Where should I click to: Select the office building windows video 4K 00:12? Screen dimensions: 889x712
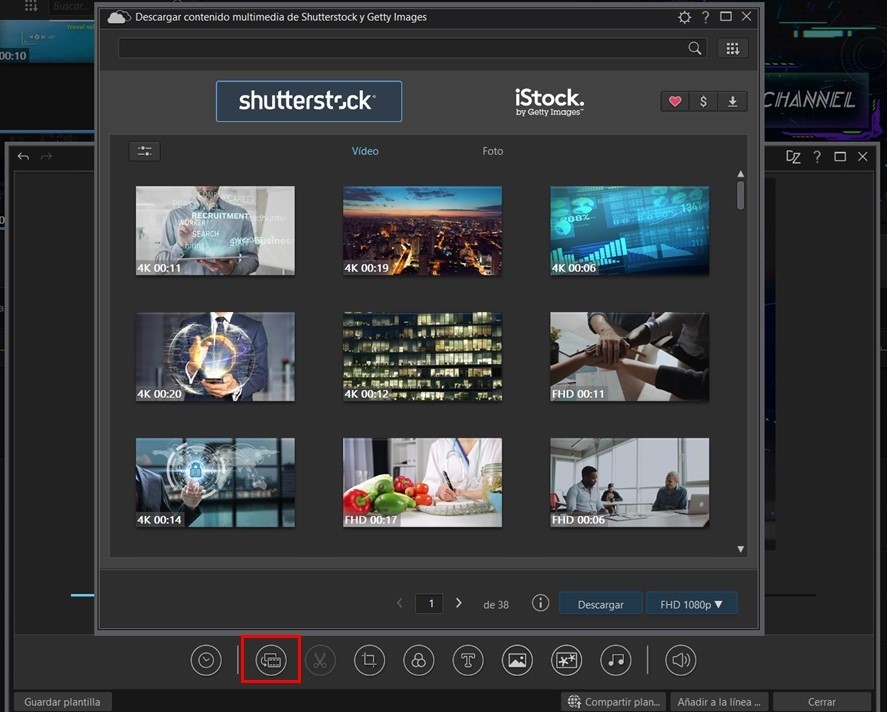[x=422, y=357]
